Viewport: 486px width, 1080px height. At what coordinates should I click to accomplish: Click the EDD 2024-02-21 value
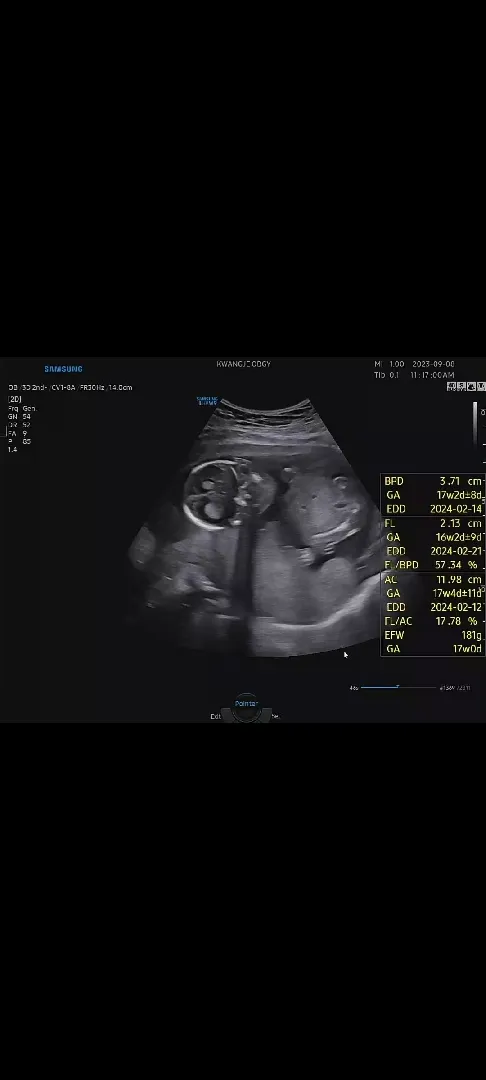point(433,551)
